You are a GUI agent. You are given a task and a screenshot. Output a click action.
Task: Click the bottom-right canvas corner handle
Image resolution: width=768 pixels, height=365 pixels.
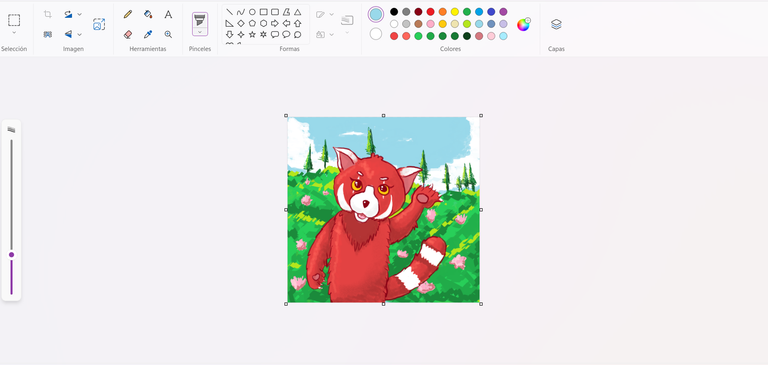481,304
